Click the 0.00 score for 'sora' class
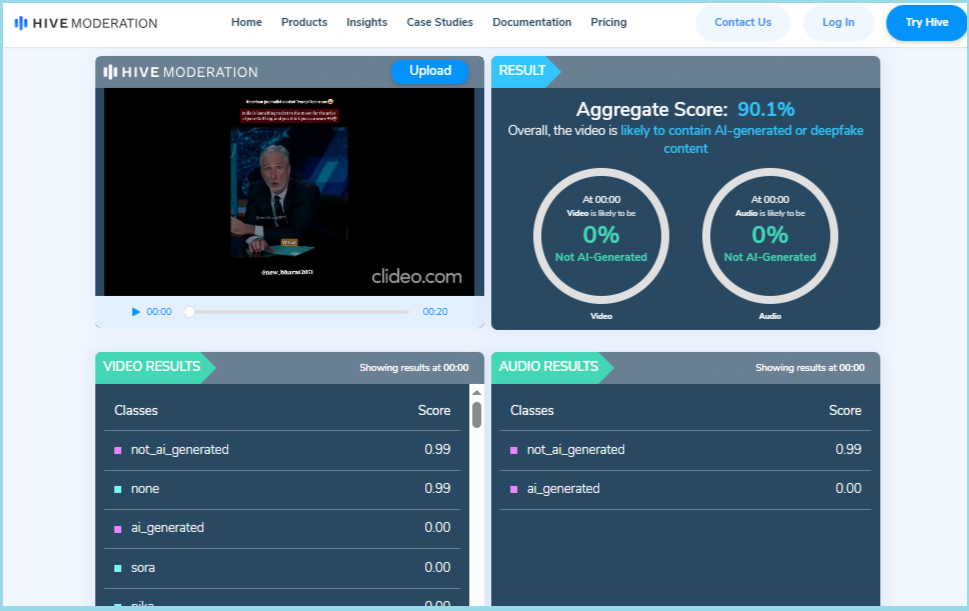This screenshot has height=611, width=969. (438, 568)
